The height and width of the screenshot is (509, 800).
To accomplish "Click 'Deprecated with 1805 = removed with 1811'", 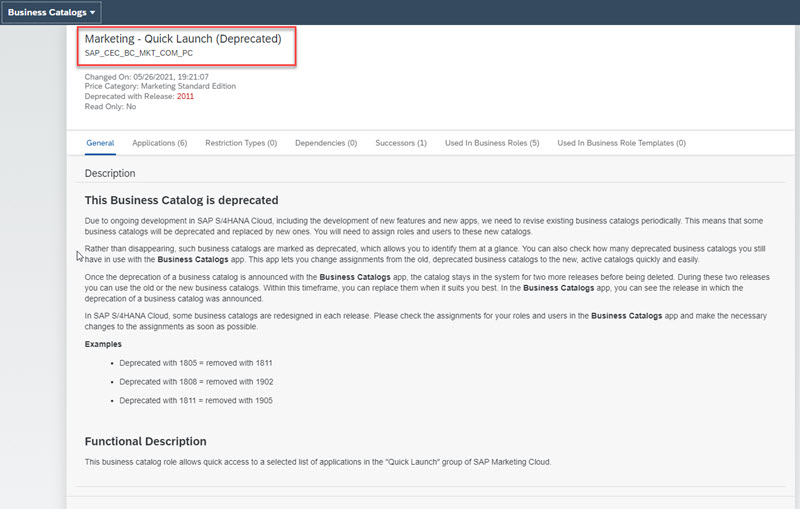I will pyautogui.click(x=196, y=363).
